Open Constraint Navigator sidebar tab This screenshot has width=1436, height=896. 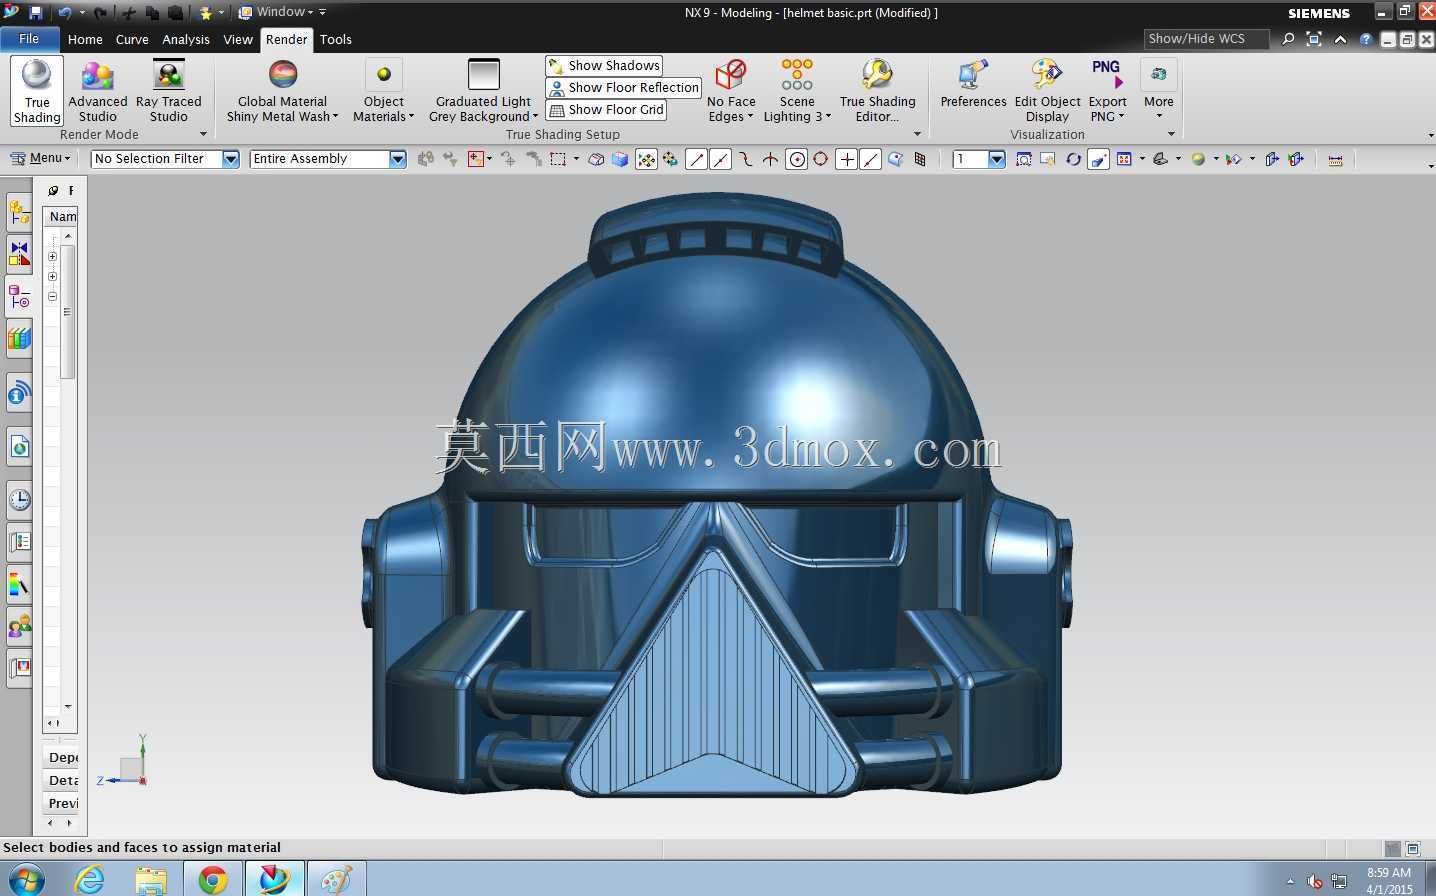click(x=19, y=253)
